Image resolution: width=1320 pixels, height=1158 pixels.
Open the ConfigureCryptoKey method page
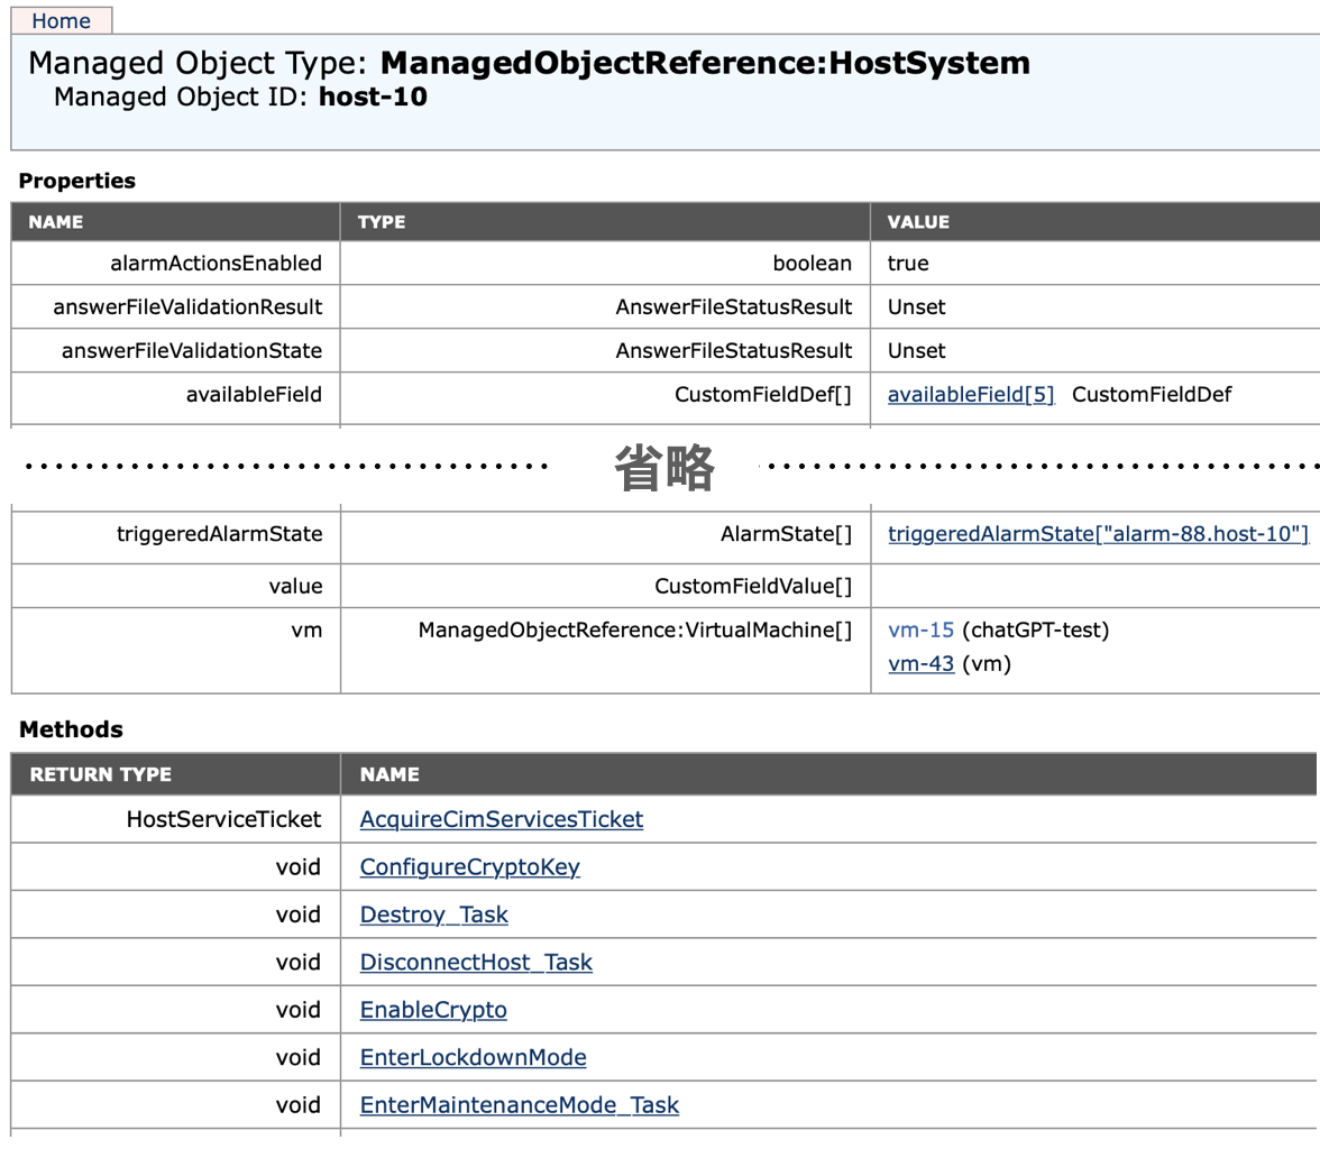pos(470,867)
